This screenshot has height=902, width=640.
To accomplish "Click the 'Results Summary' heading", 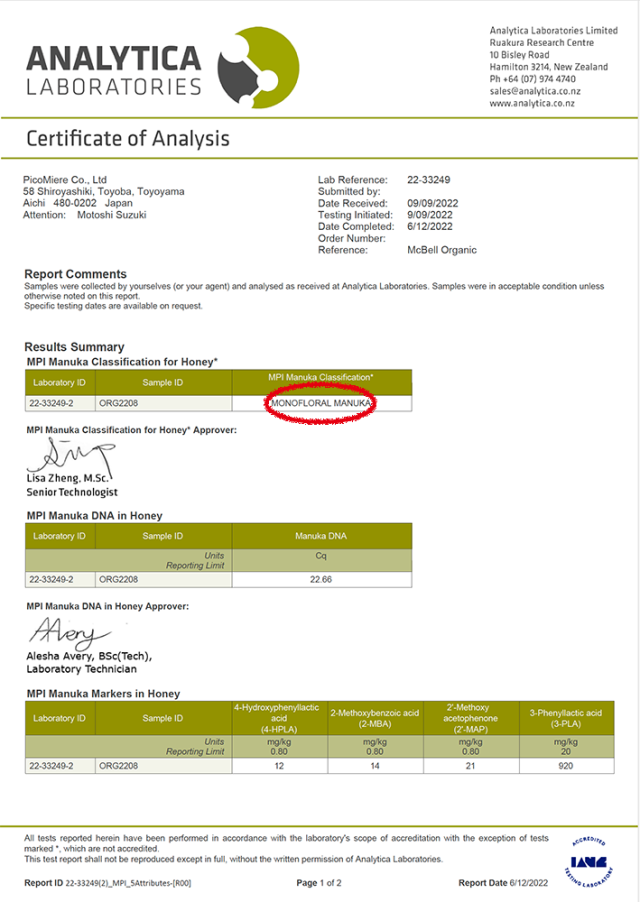I will [74, 347].
